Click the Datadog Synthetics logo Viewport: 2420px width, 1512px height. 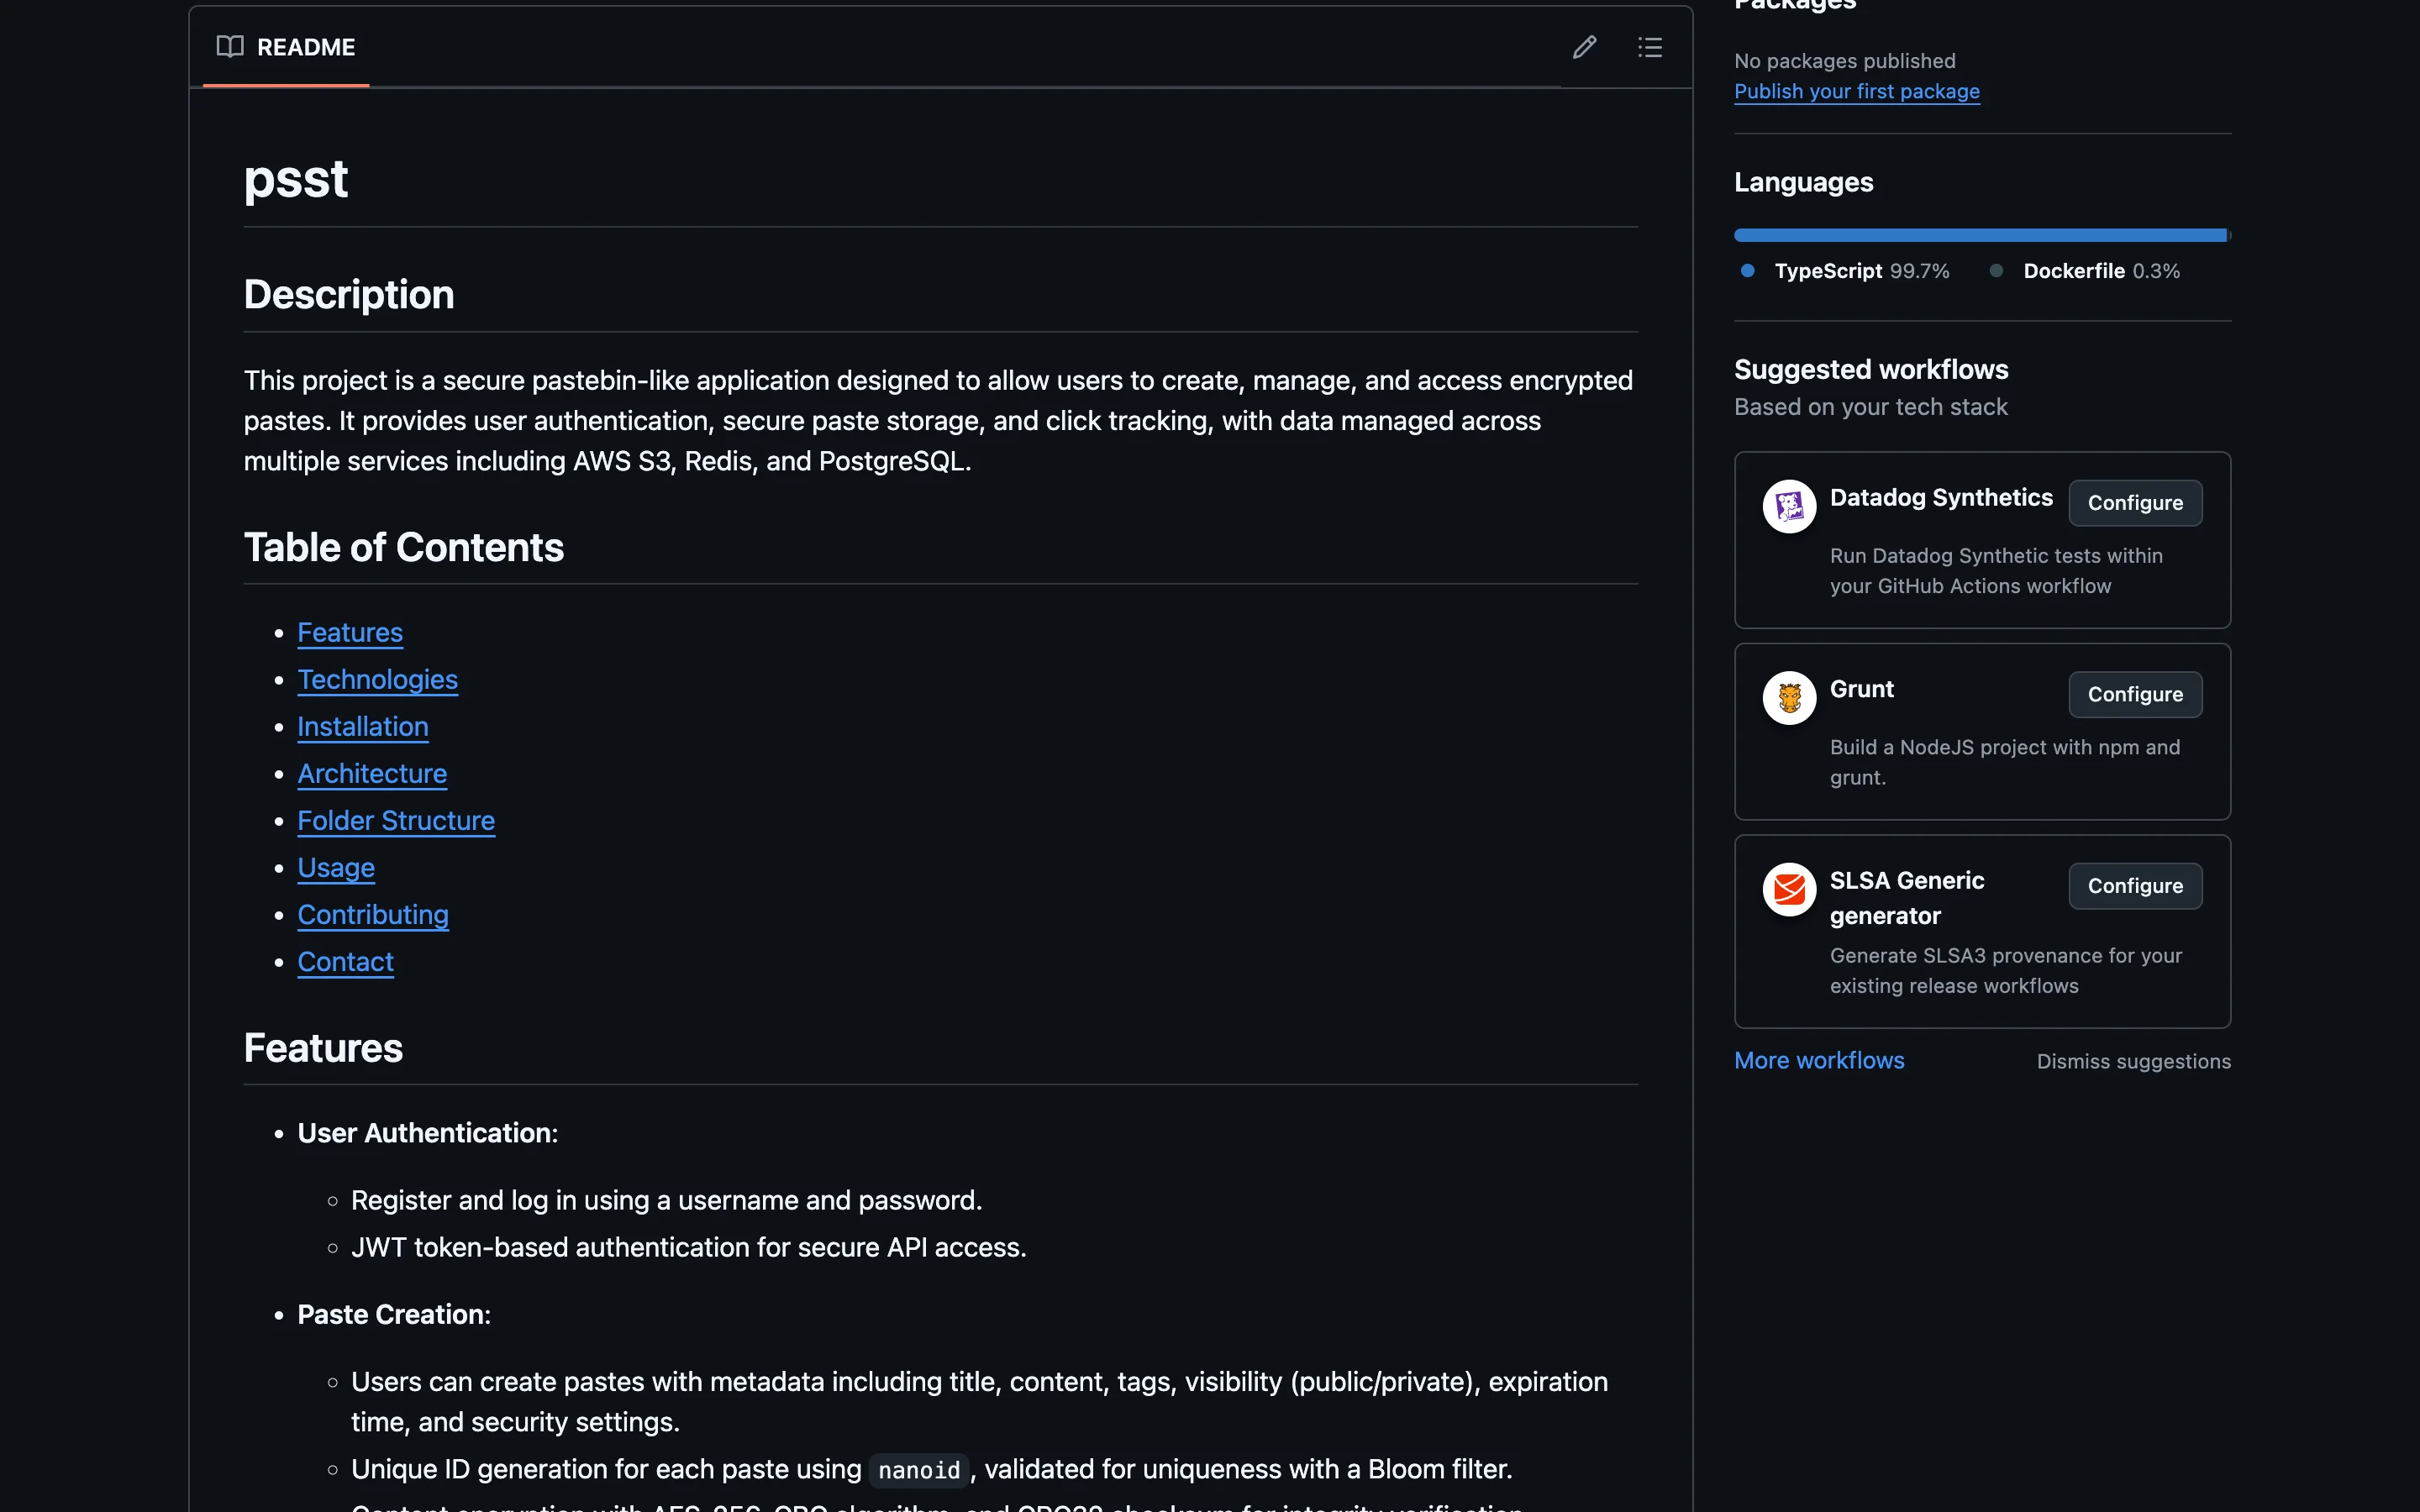(1789, 506)
